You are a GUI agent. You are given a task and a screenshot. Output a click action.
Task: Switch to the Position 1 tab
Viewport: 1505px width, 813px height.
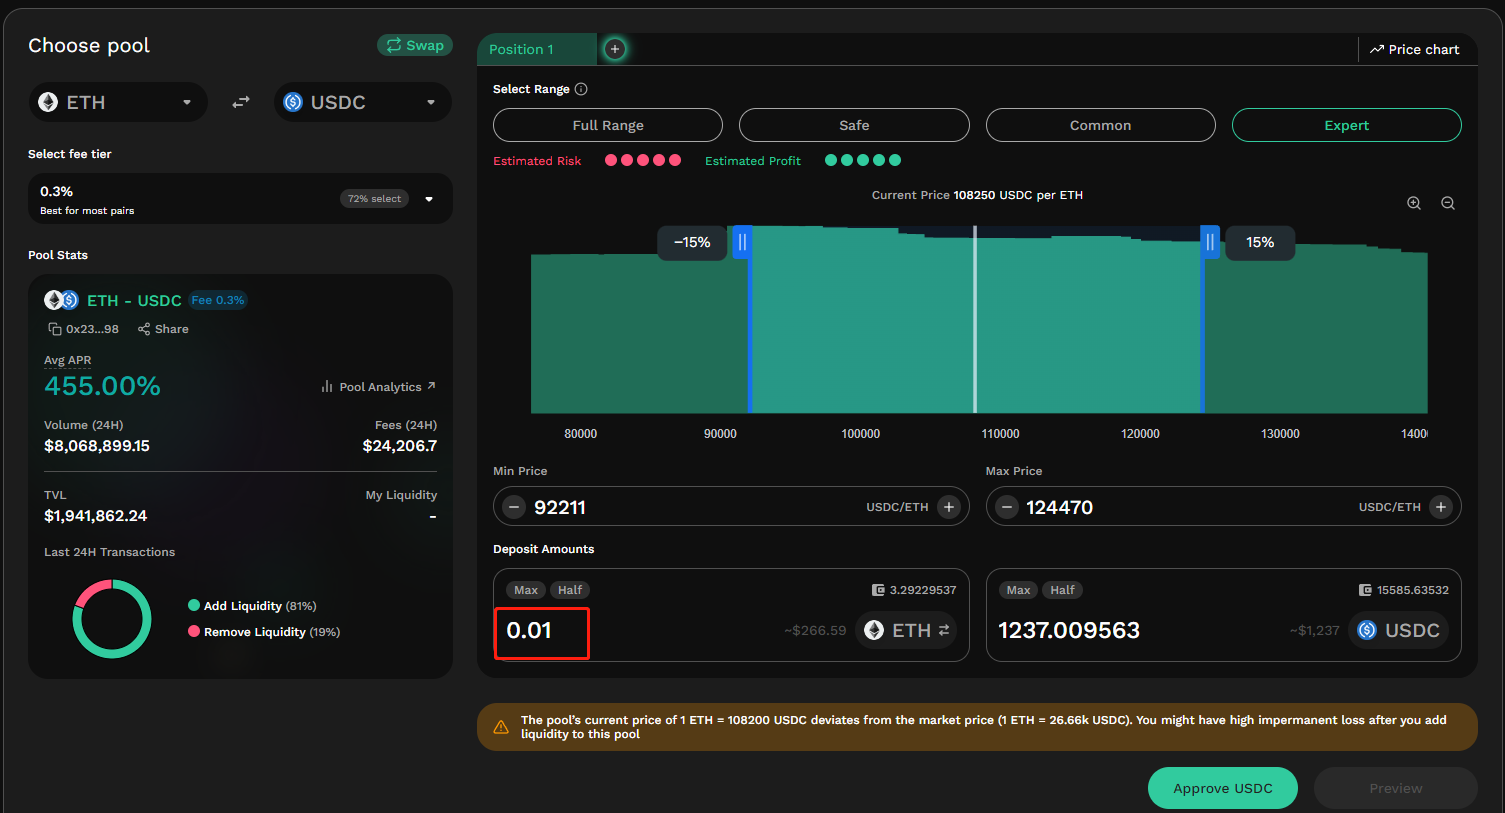tap(522, 49)
